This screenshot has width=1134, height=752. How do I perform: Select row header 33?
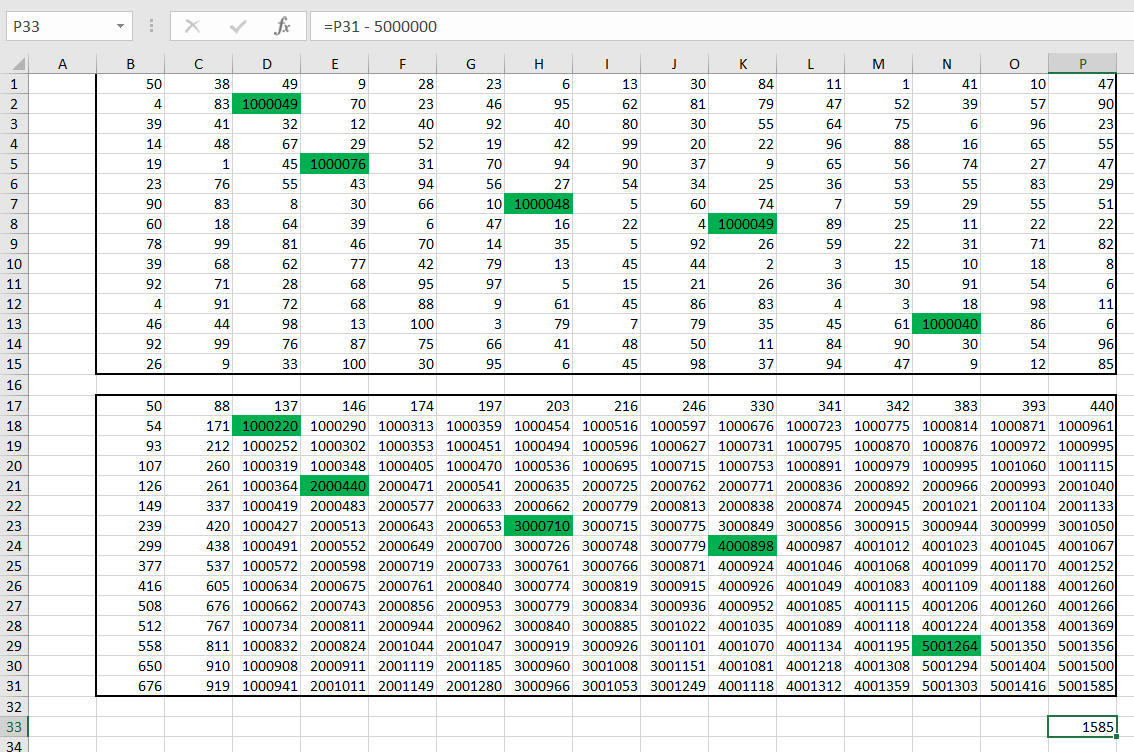click(x=13, y=727)
